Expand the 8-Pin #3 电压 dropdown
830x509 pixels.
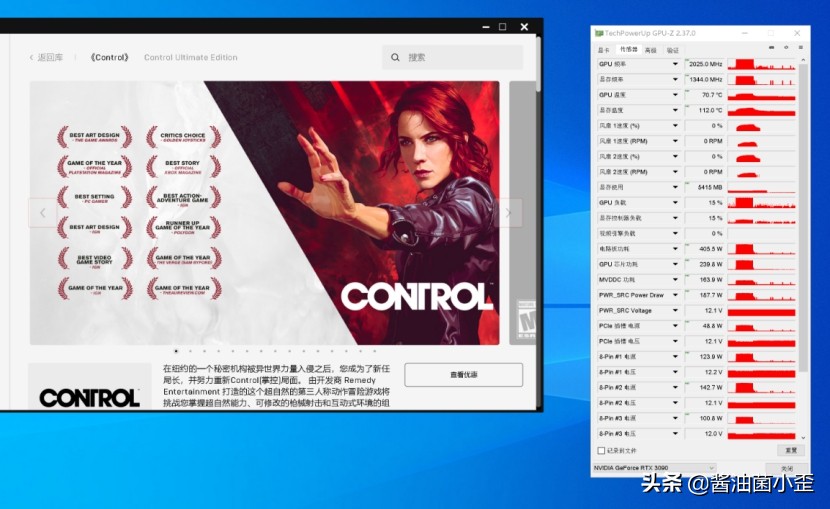[675, 434]
